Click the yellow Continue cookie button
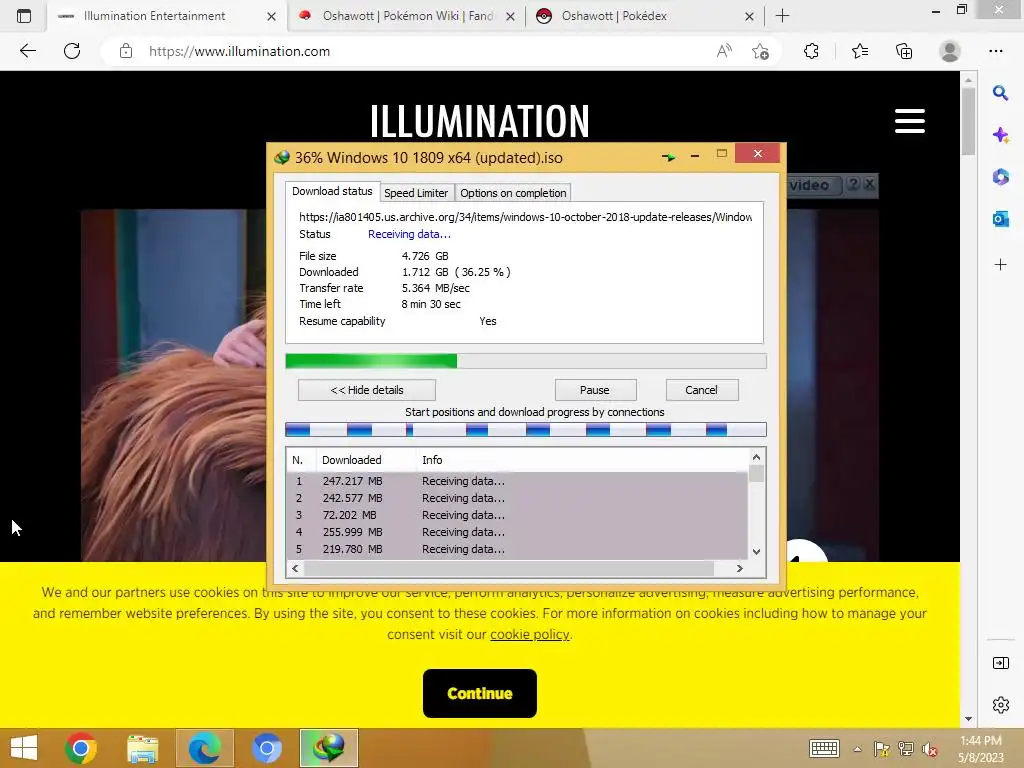This screenshot has height=768, width=1024. click(x=479, y=693)
